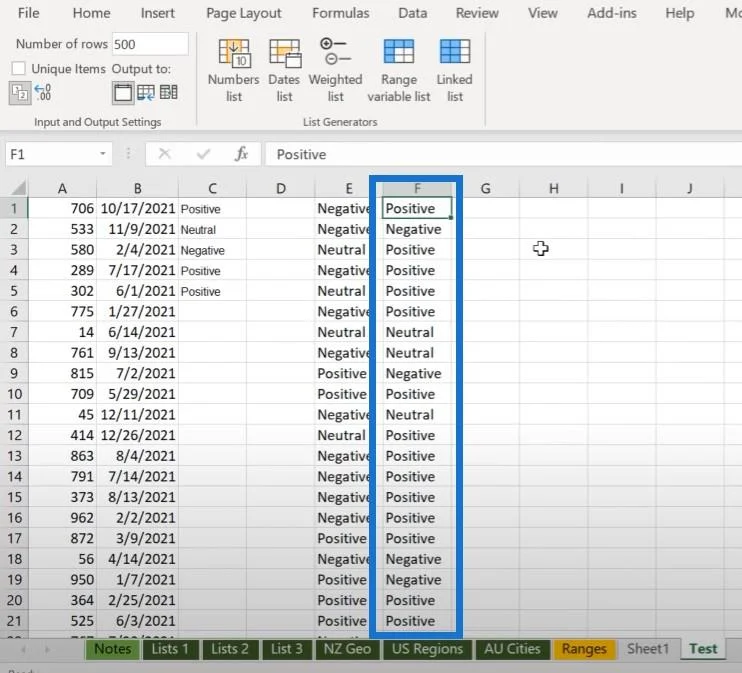The image size is (742, 673).
Task: Open the Dates list generator
Action: pos(284,71)
